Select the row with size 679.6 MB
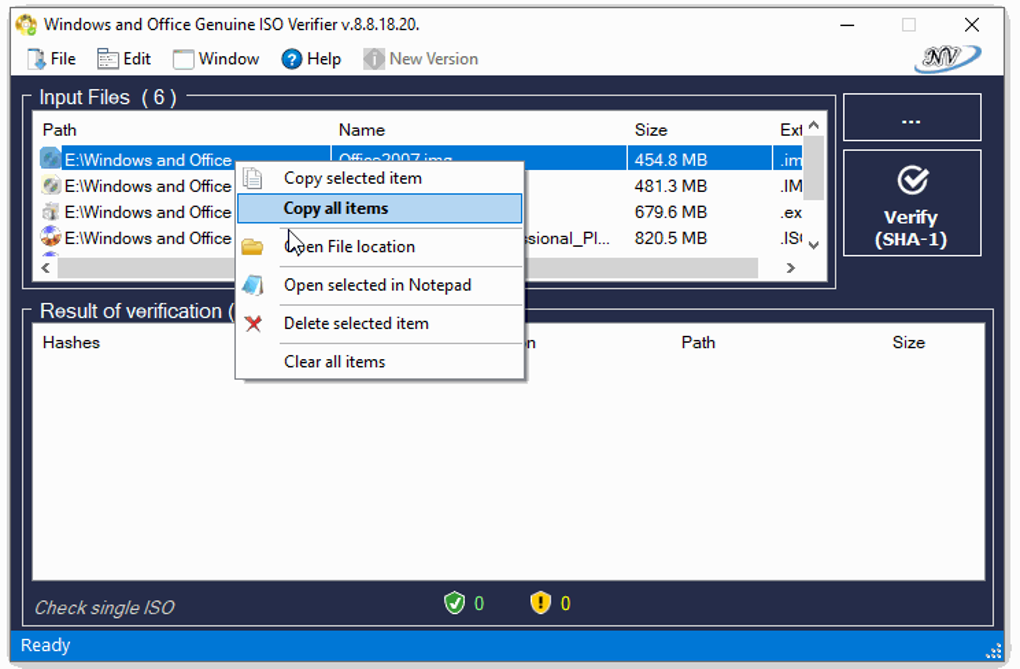The width and height of the screenshot is (1020, 669). point(421,212)
